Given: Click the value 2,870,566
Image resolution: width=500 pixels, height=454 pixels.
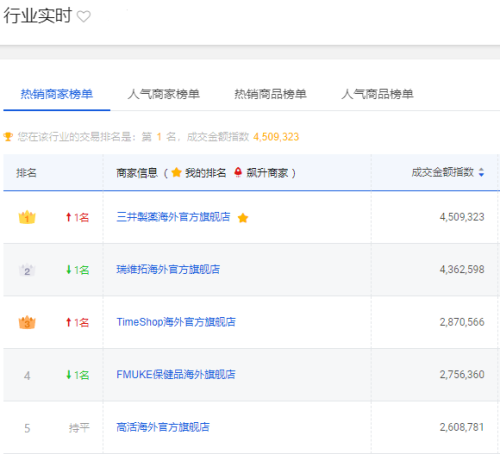Looking at the screenshot, I should coord(462,322).
